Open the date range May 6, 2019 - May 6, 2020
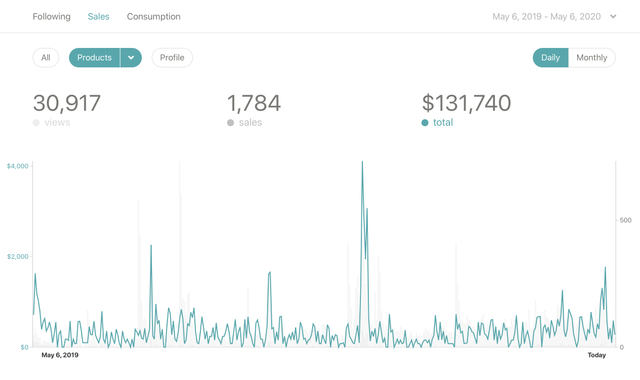 [x=547, y=17]
